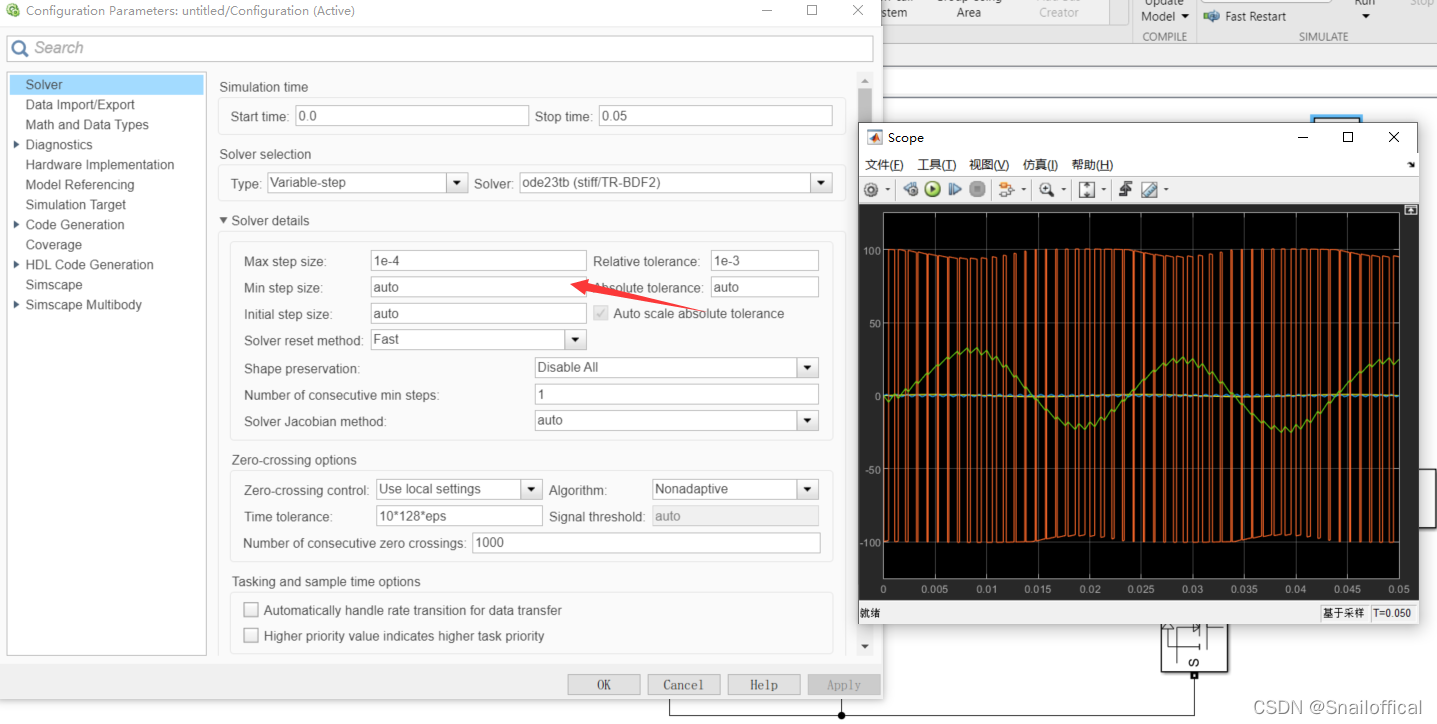Click the Max step size field
The width and height of the screenshot is (1437, 724).
coord(478,261)
